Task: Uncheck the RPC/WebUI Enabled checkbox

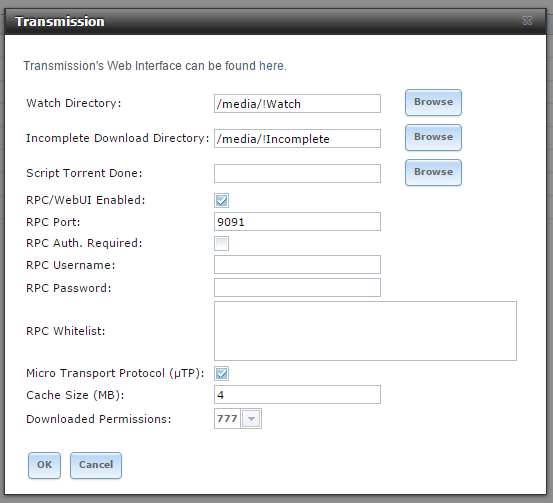Action: click(221, 200)
